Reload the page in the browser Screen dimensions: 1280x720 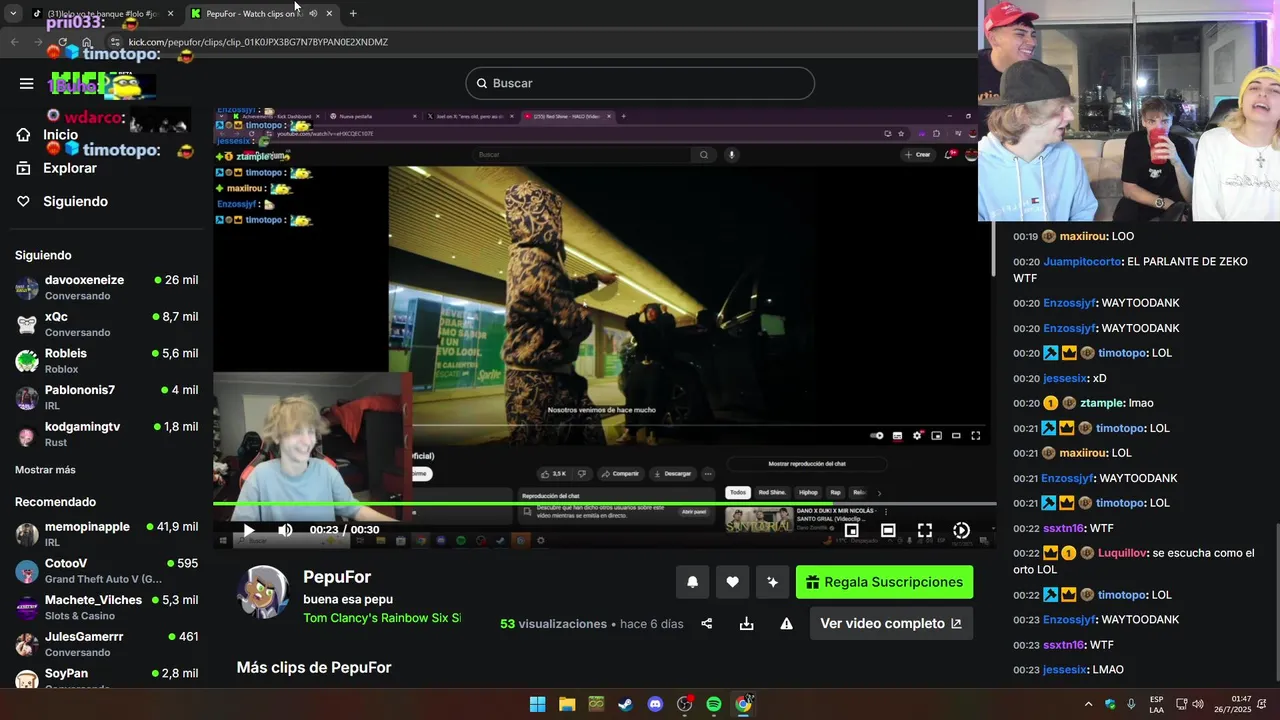tap(62, 42)
